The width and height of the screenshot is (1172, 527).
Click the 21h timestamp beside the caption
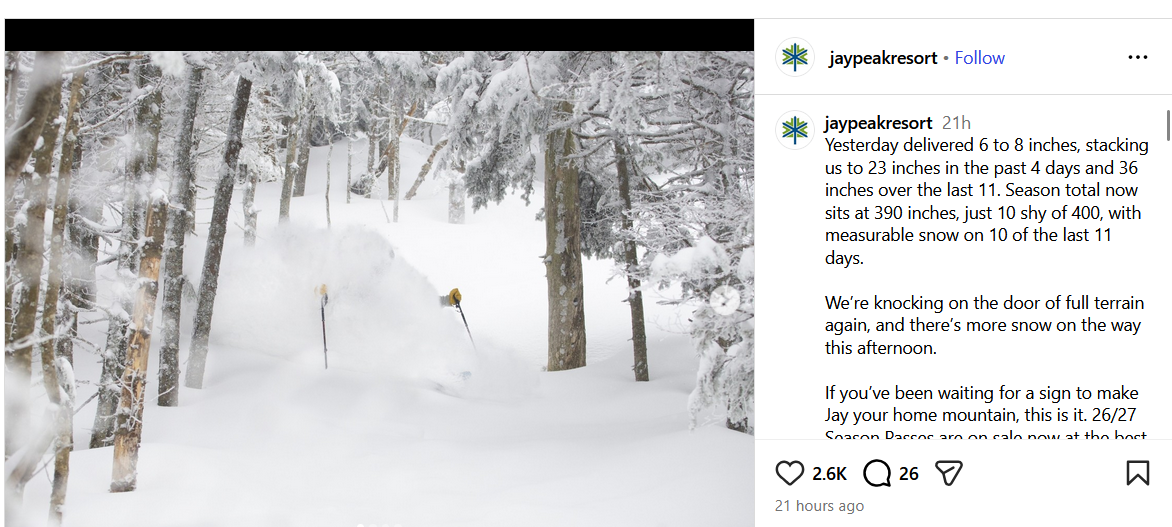click(x=956, y=123)
